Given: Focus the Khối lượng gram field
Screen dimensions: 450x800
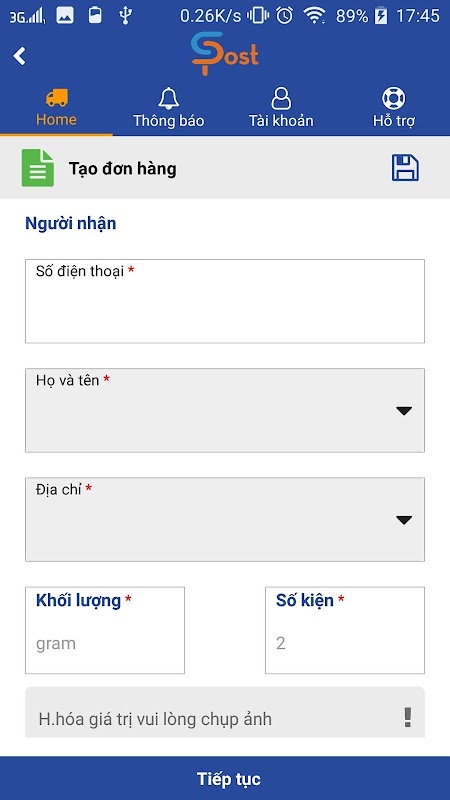Looking at the screenshot, I should (x=105, y=630).
